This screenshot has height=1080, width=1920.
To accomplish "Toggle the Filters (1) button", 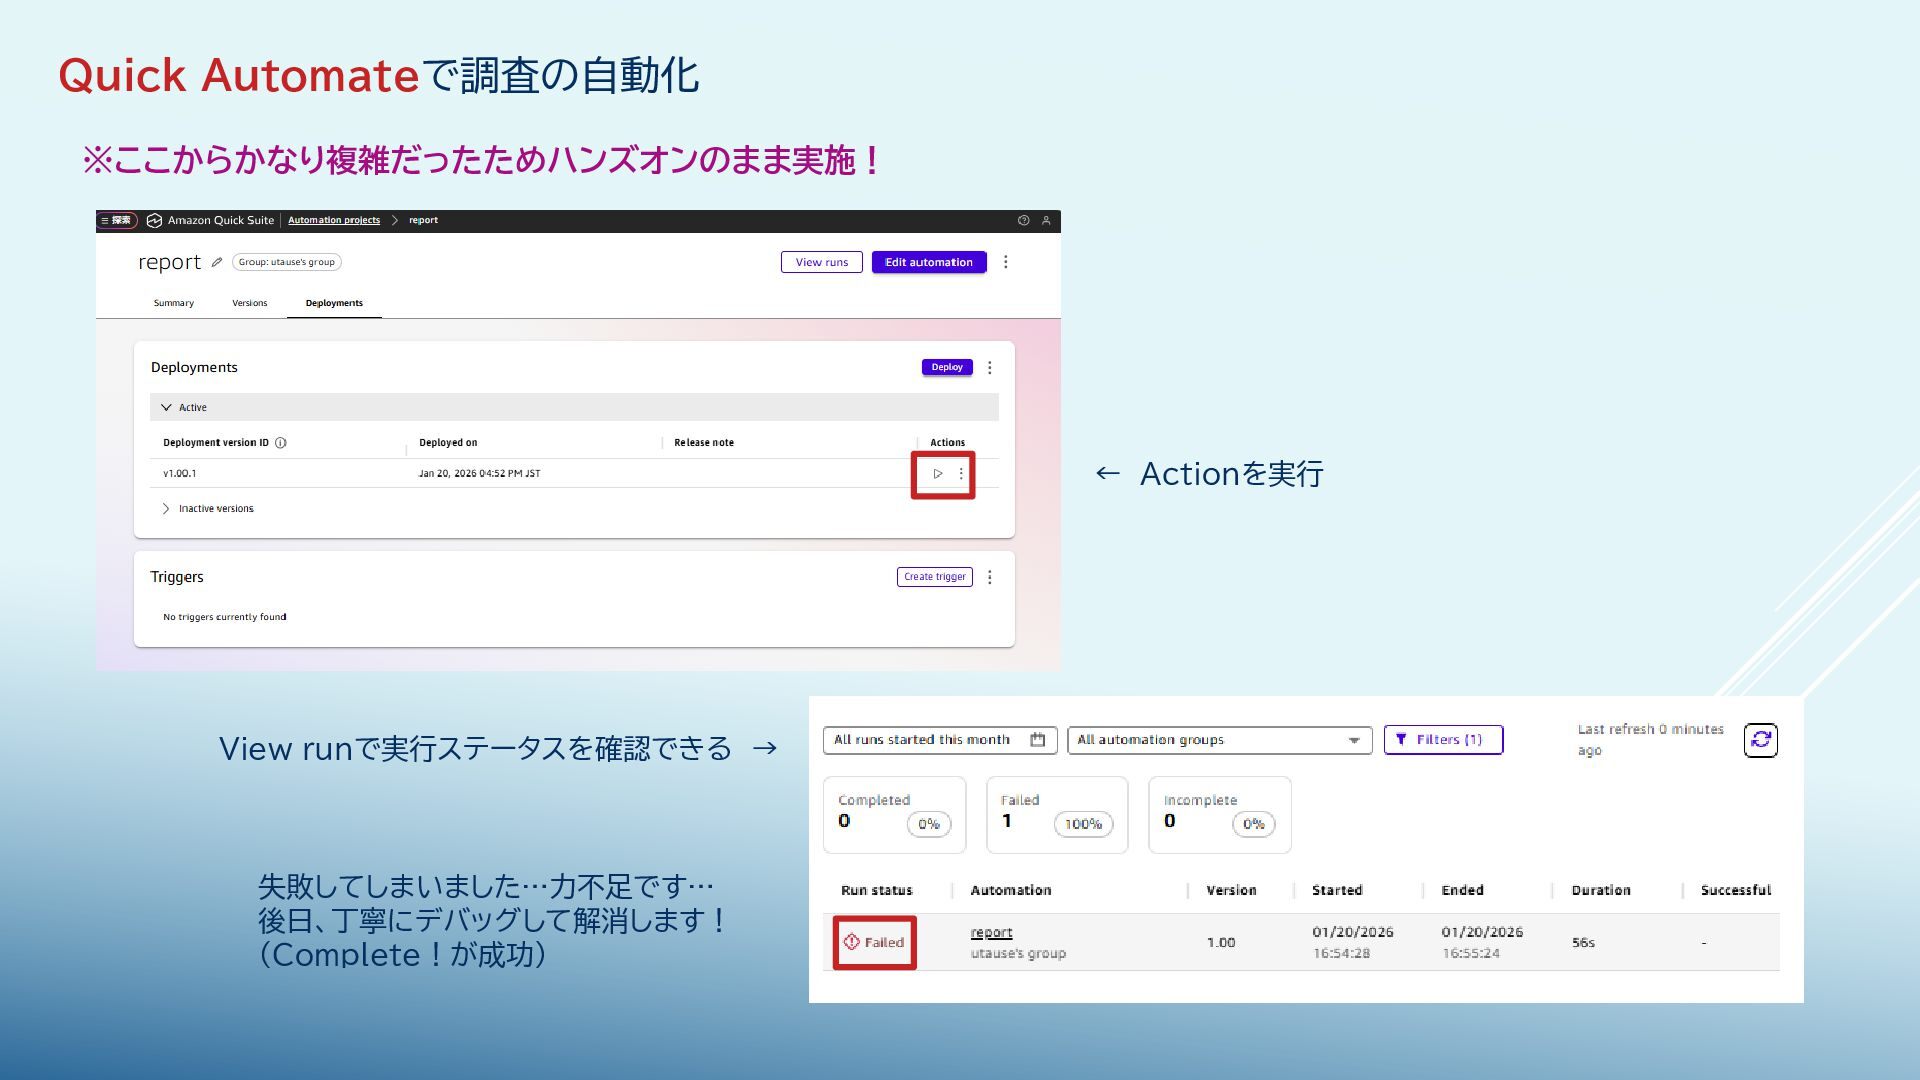I will (x=1442, y=740).
